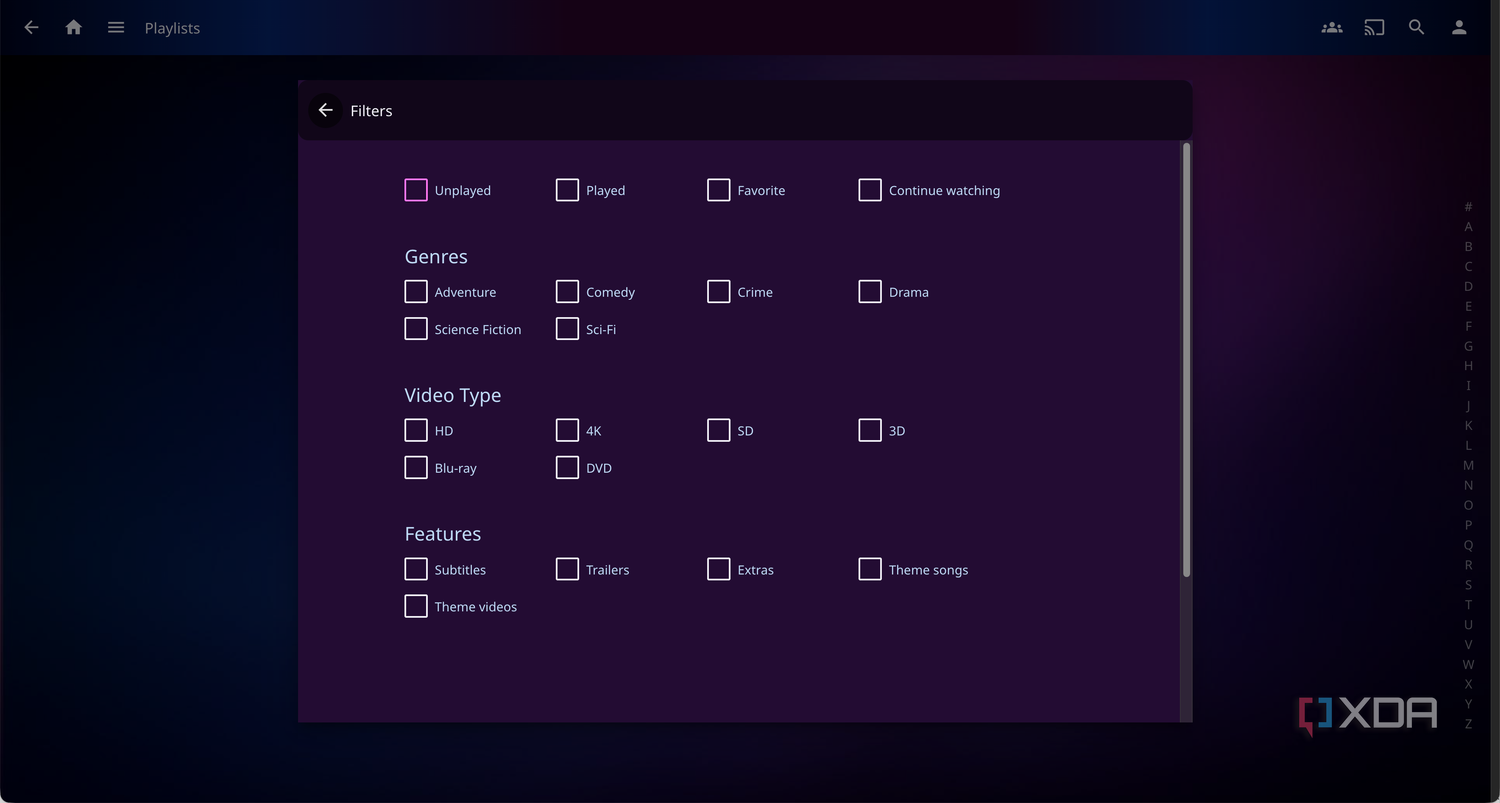Check the Theme videos feature

(416, 606)
